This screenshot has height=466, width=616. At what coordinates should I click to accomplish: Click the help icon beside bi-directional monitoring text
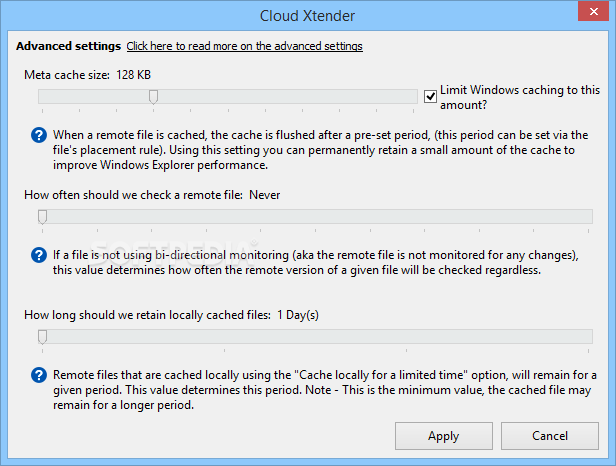(39, 255)
